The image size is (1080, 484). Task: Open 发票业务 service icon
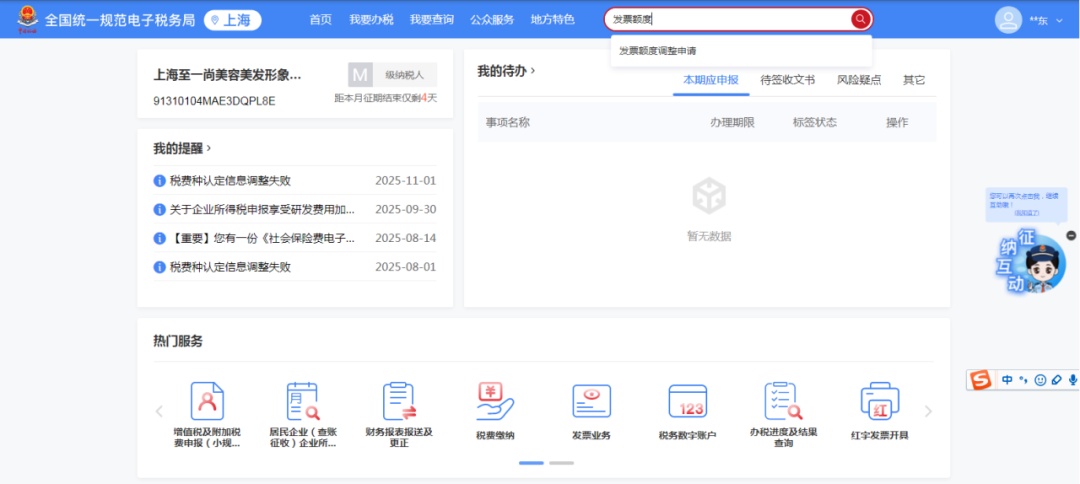pyautogui.click(x=591, y=402)
